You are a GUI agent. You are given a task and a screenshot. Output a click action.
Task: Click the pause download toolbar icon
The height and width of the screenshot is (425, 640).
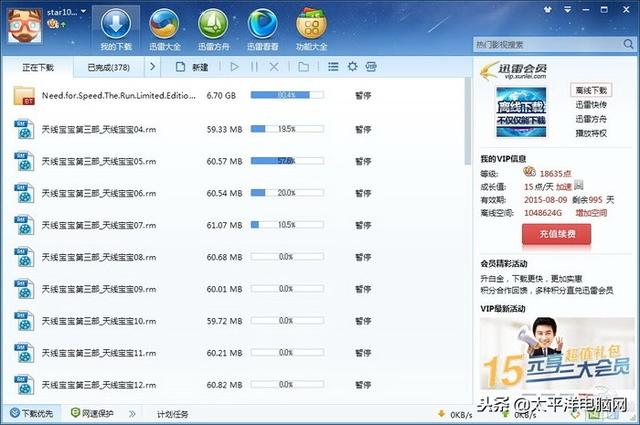[255, 67]
